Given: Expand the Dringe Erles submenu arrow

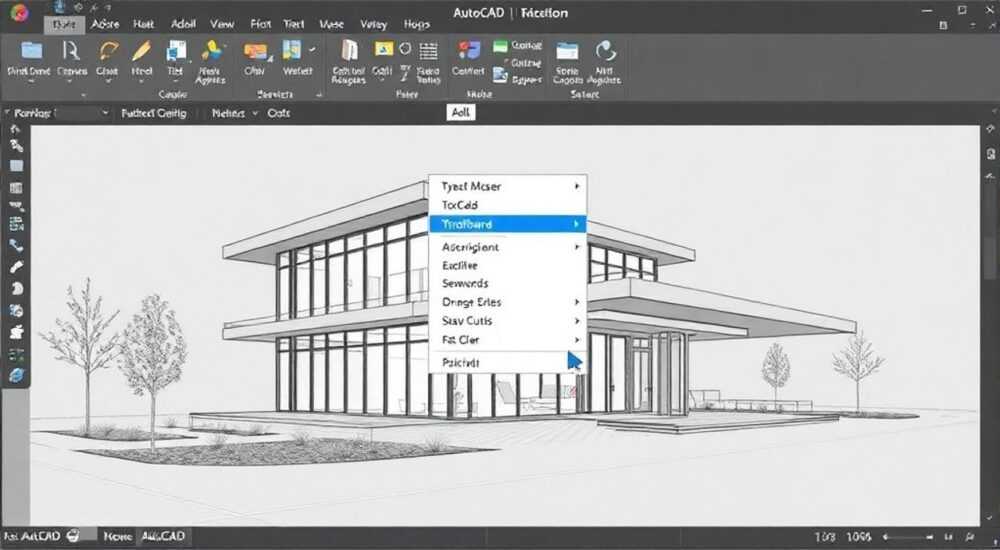Looking at the screenshot, I should point(577,302).
